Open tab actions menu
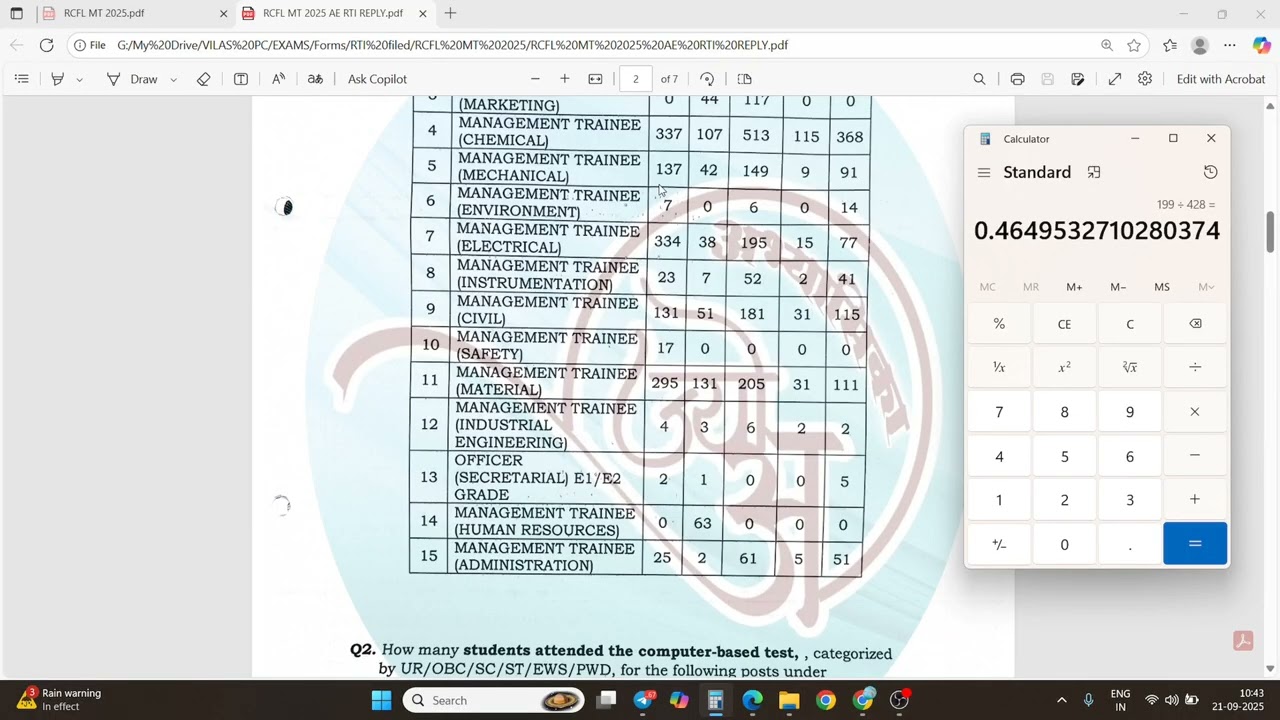Viewport: 1280px width, 720px height. [16, 13]
